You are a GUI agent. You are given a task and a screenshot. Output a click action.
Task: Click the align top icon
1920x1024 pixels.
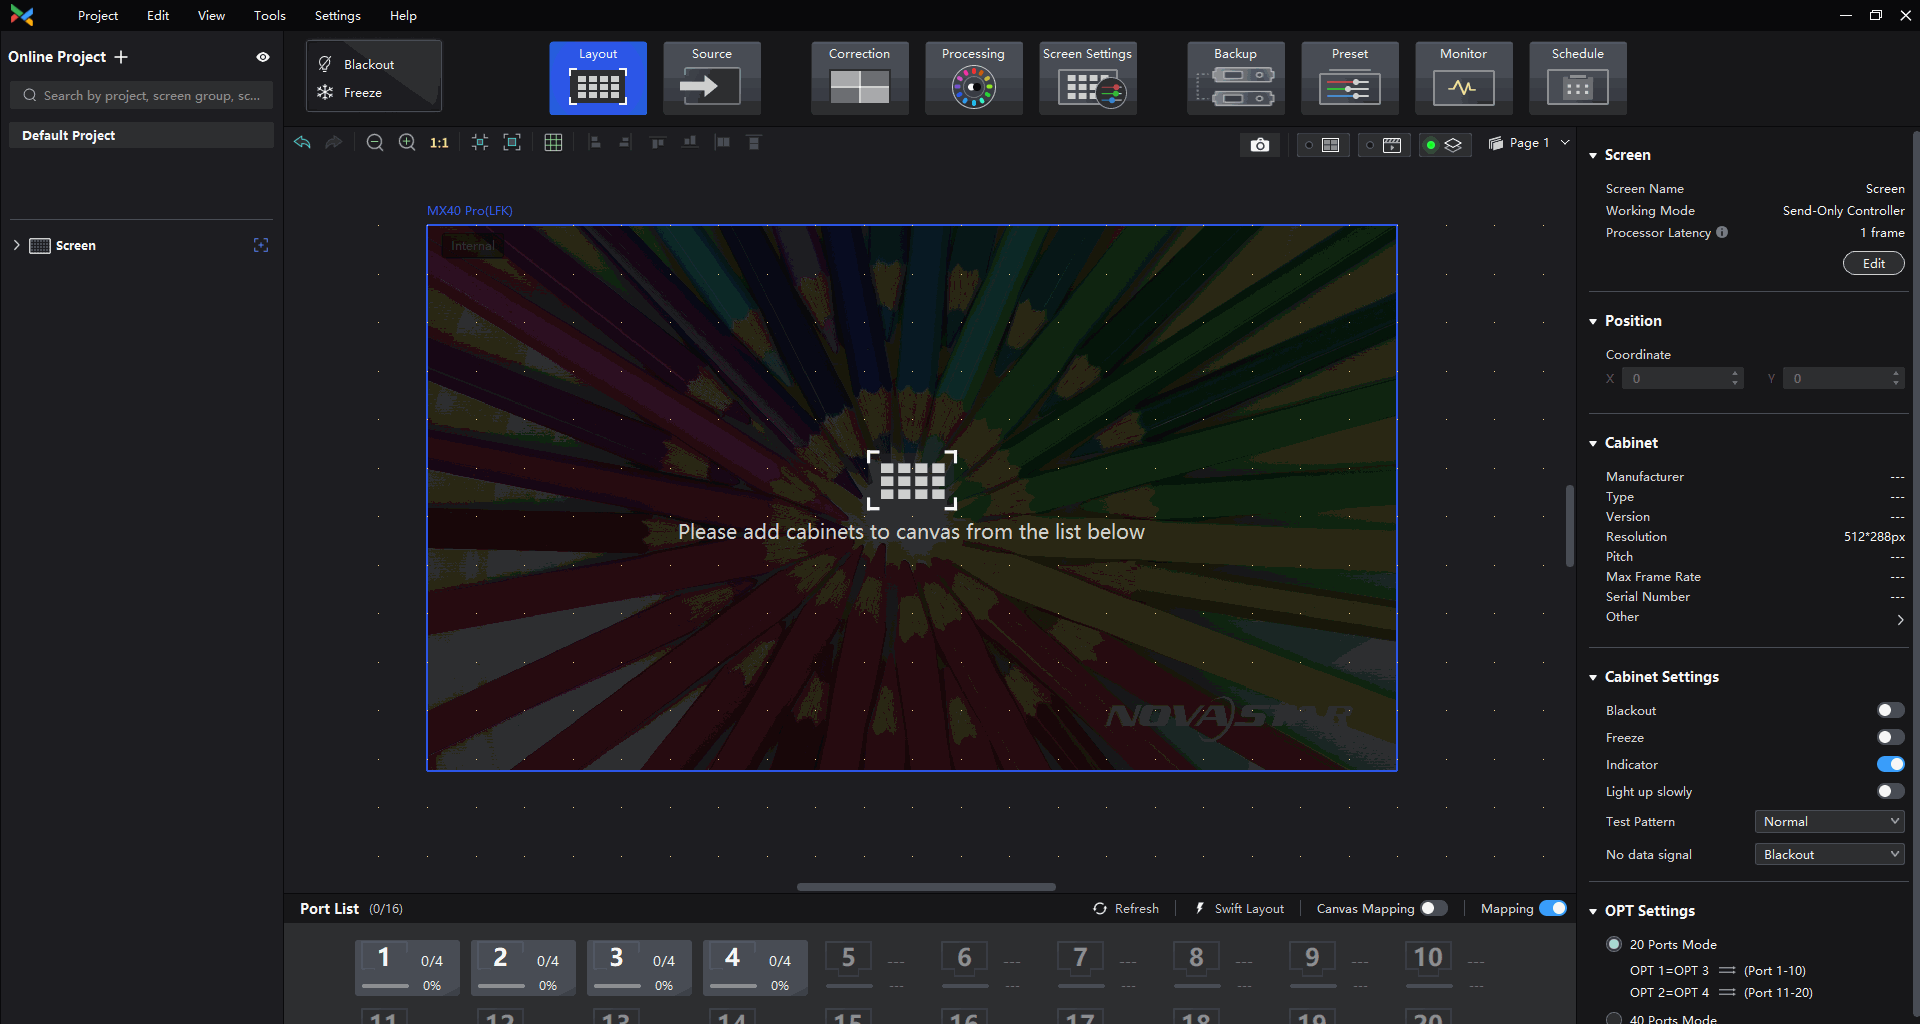coord(658,143)
